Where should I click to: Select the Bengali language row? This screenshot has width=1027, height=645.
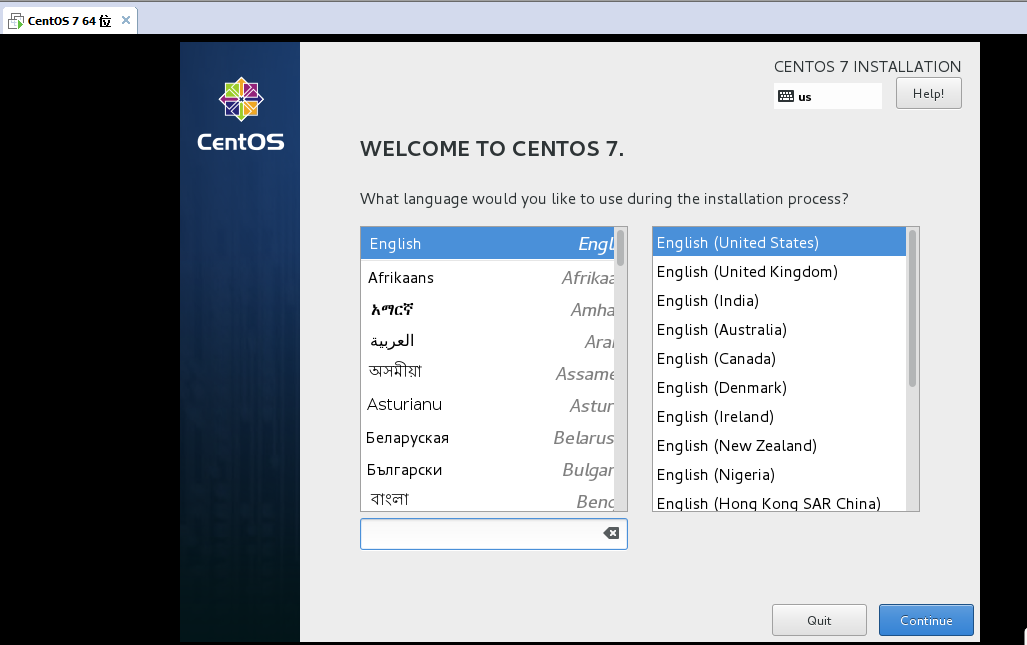[x=487, y=499]
